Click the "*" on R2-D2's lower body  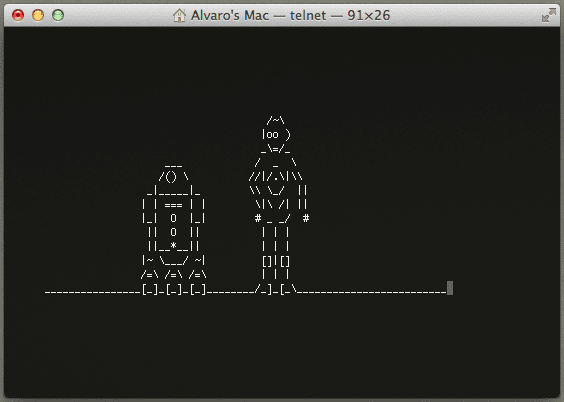click(173, 245)
